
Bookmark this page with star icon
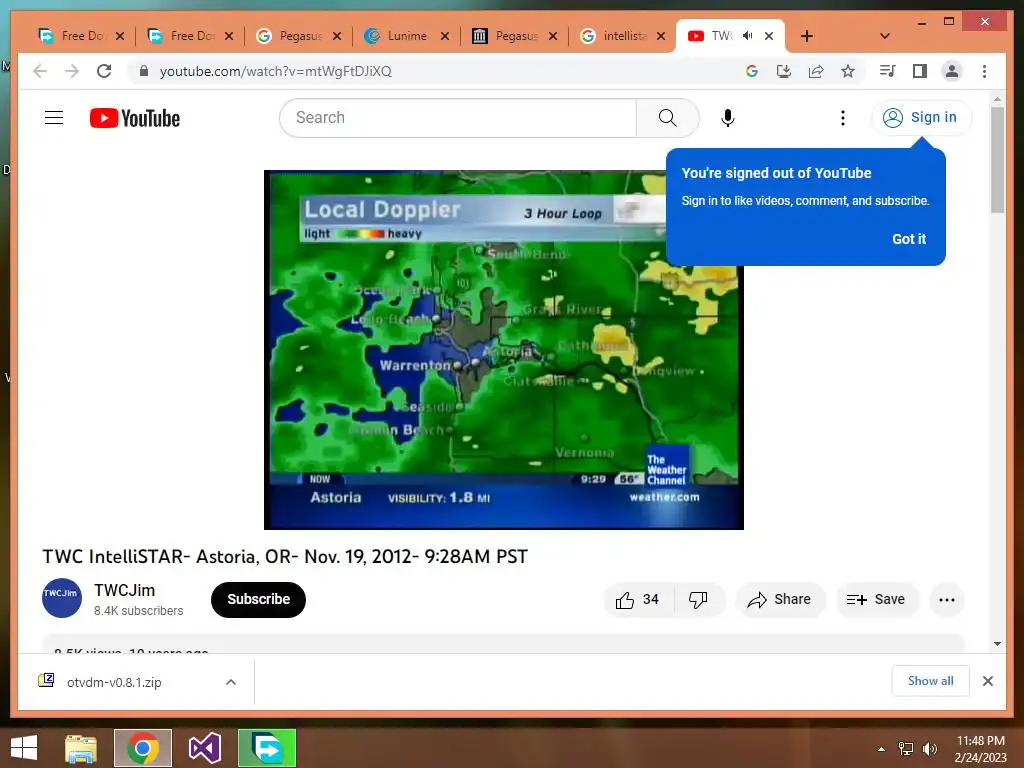(848, 71)
